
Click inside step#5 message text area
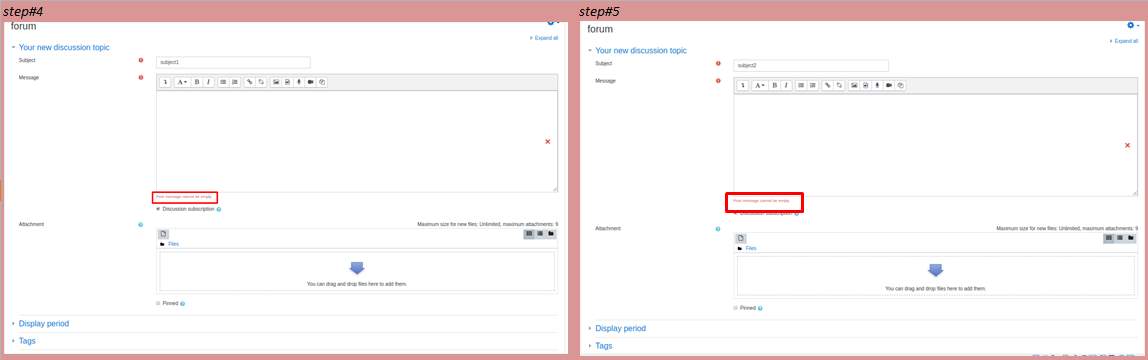pyautogui.click(x=936, y=145)
